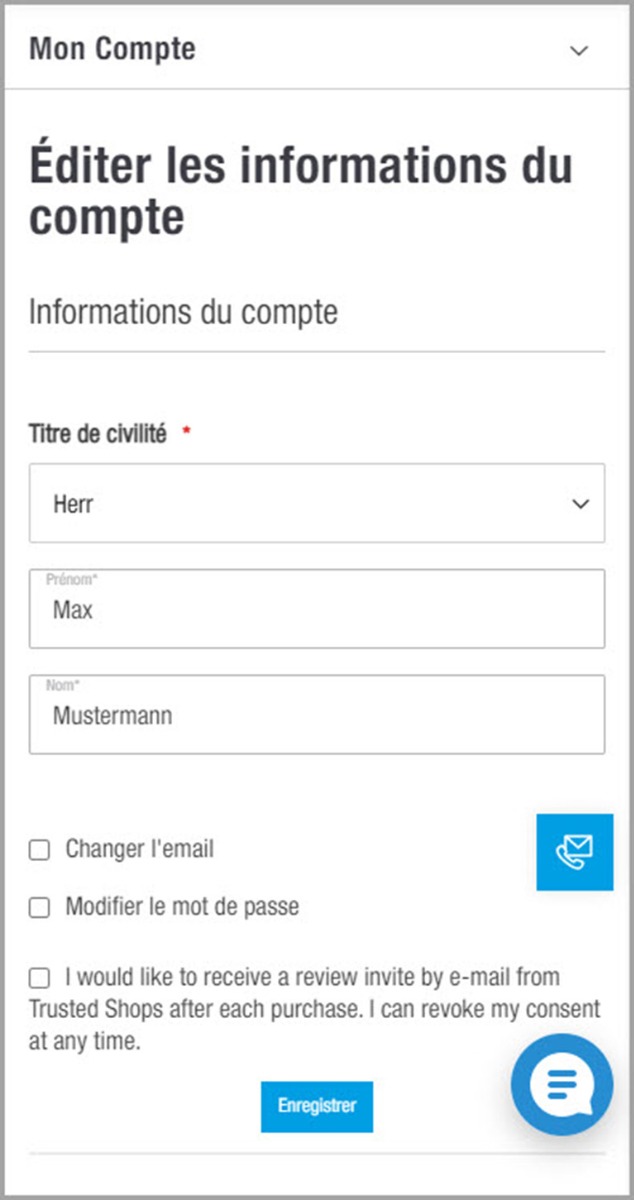
Task: Expand the Mon Compte chevron arrow
Action: pyautogui.click(x=579, y=51)
